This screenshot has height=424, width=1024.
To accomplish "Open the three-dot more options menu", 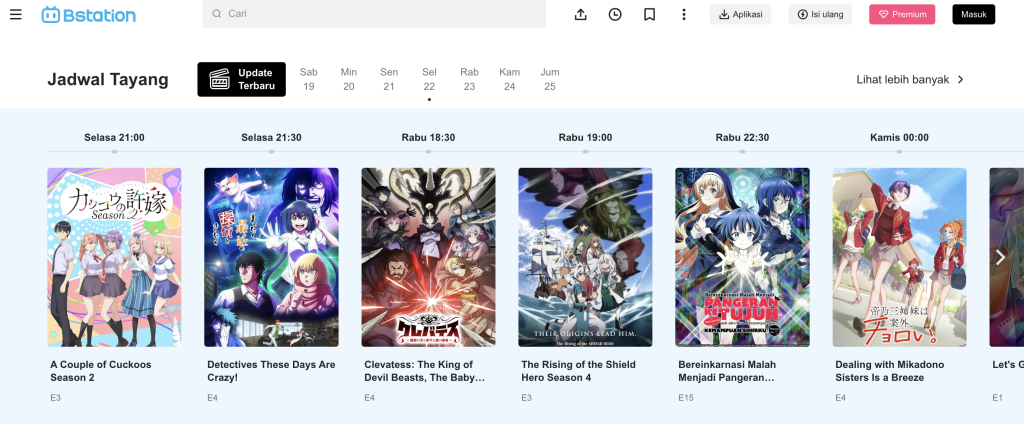I will [684, 14].
